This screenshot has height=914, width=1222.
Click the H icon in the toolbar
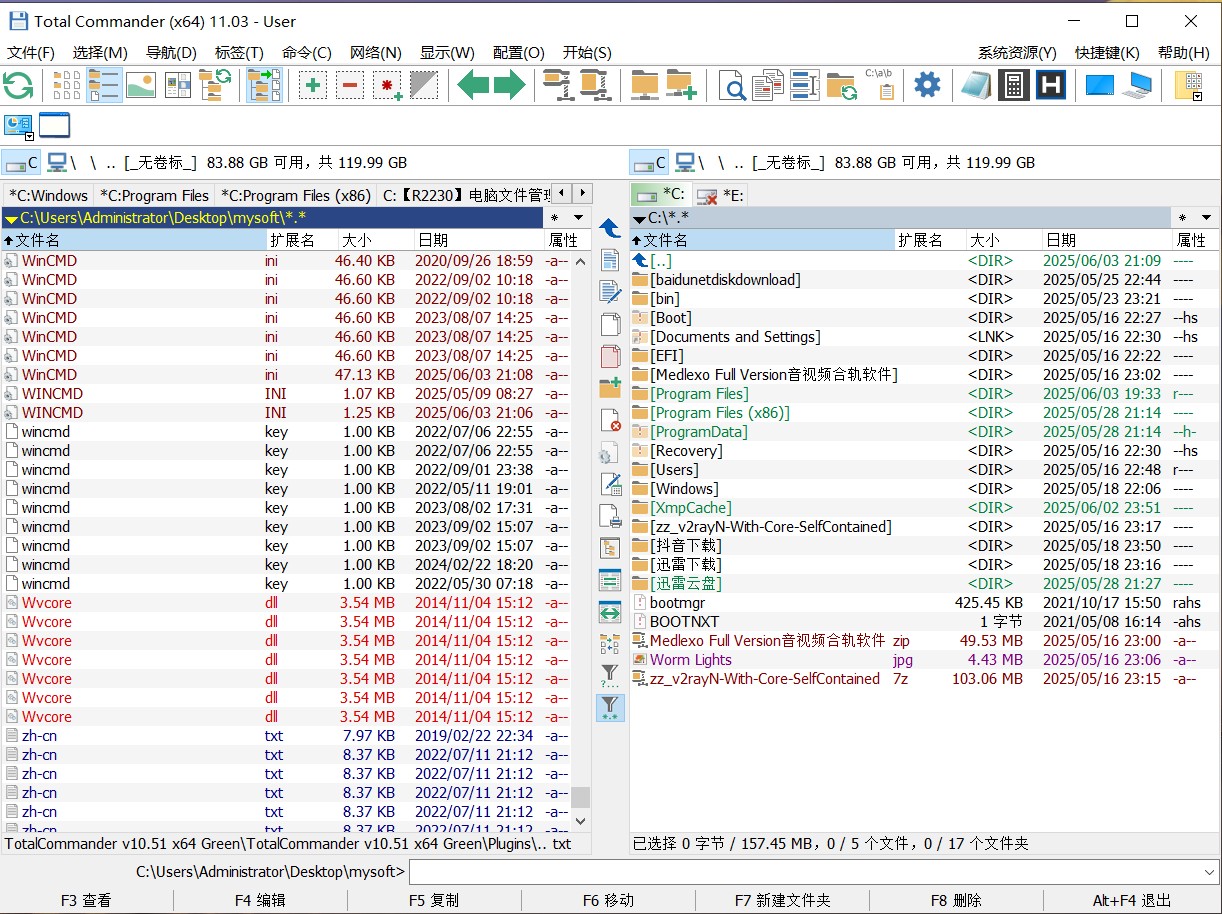point(1050,85)
